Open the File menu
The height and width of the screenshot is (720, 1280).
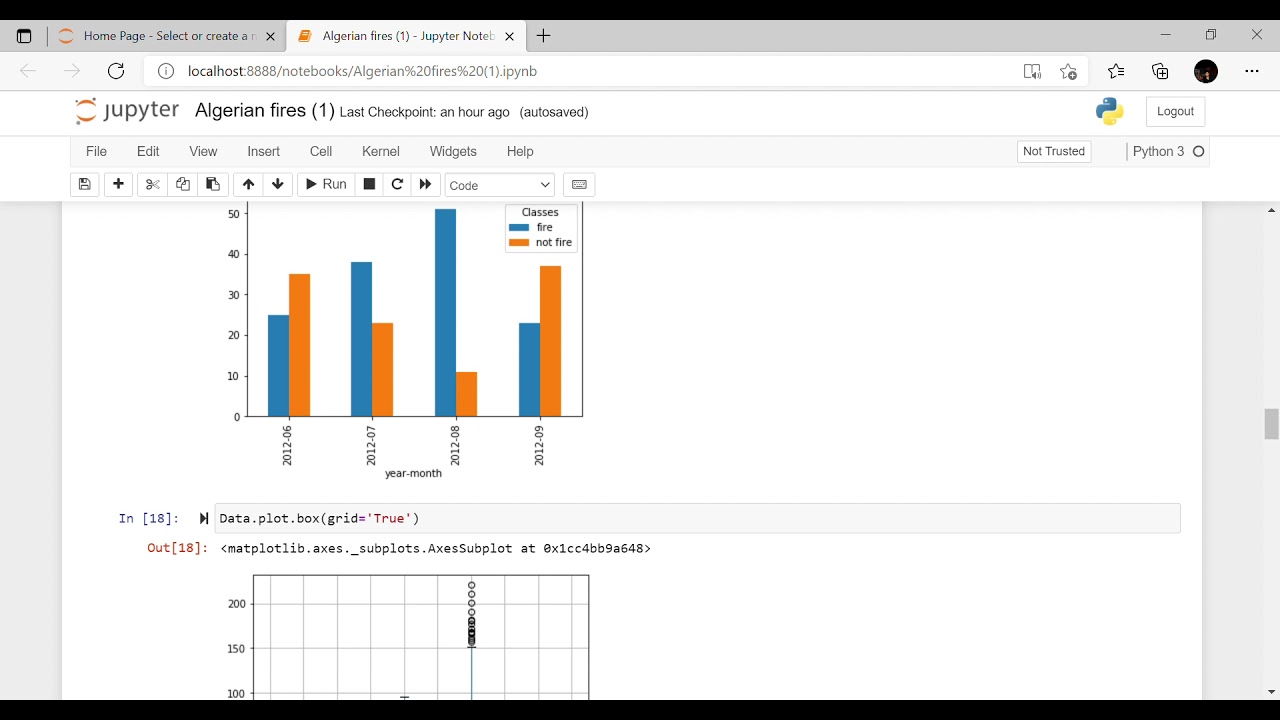96,152
